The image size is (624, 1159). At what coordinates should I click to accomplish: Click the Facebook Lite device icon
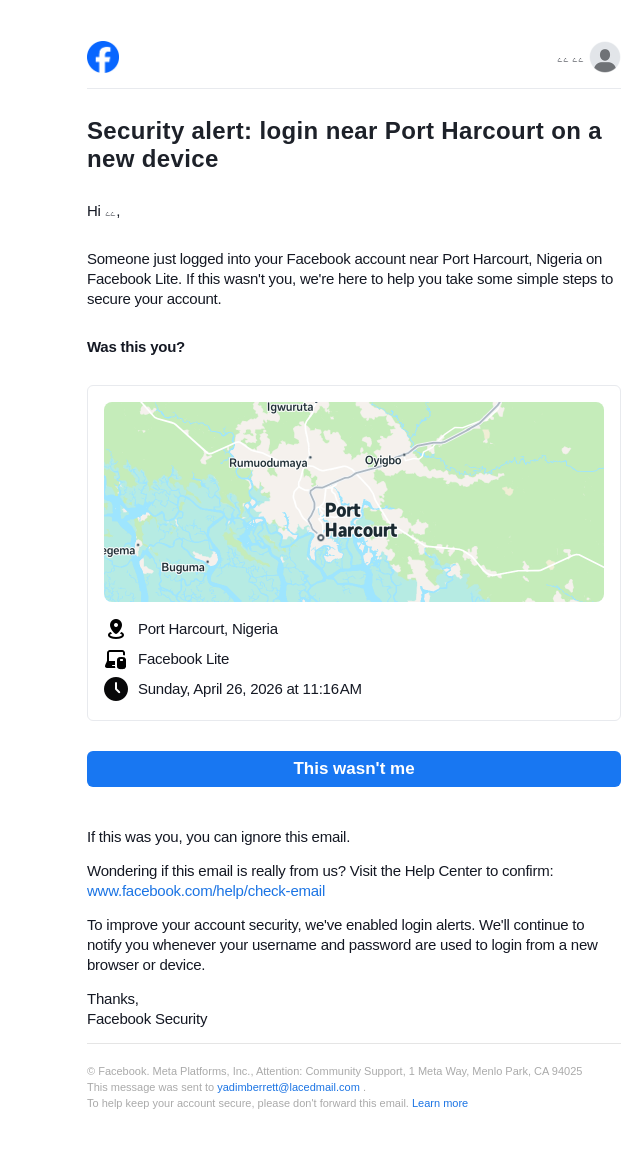click(116, 659)
